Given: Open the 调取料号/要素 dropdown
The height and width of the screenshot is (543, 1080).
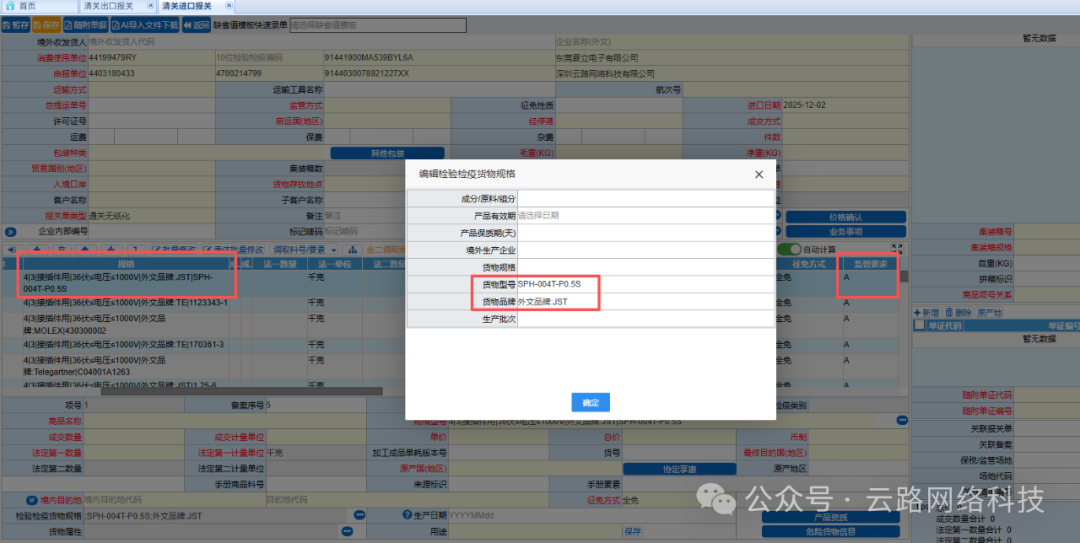Looking at the screenshot, I should 304,249.
